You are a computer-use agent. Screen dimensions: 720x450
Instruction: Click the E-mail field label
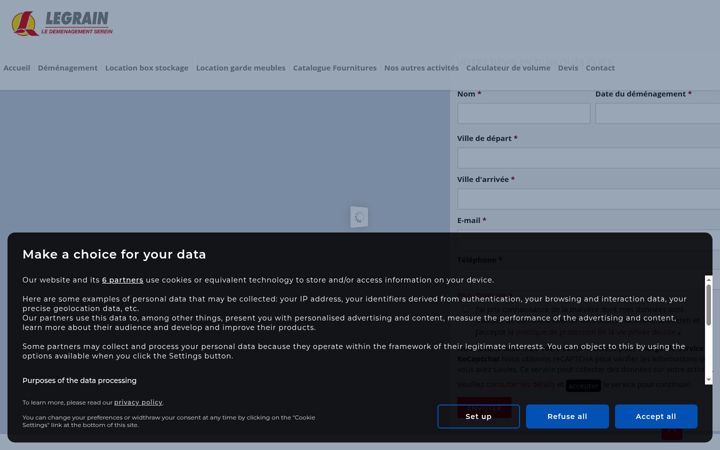tap(472, 220)
